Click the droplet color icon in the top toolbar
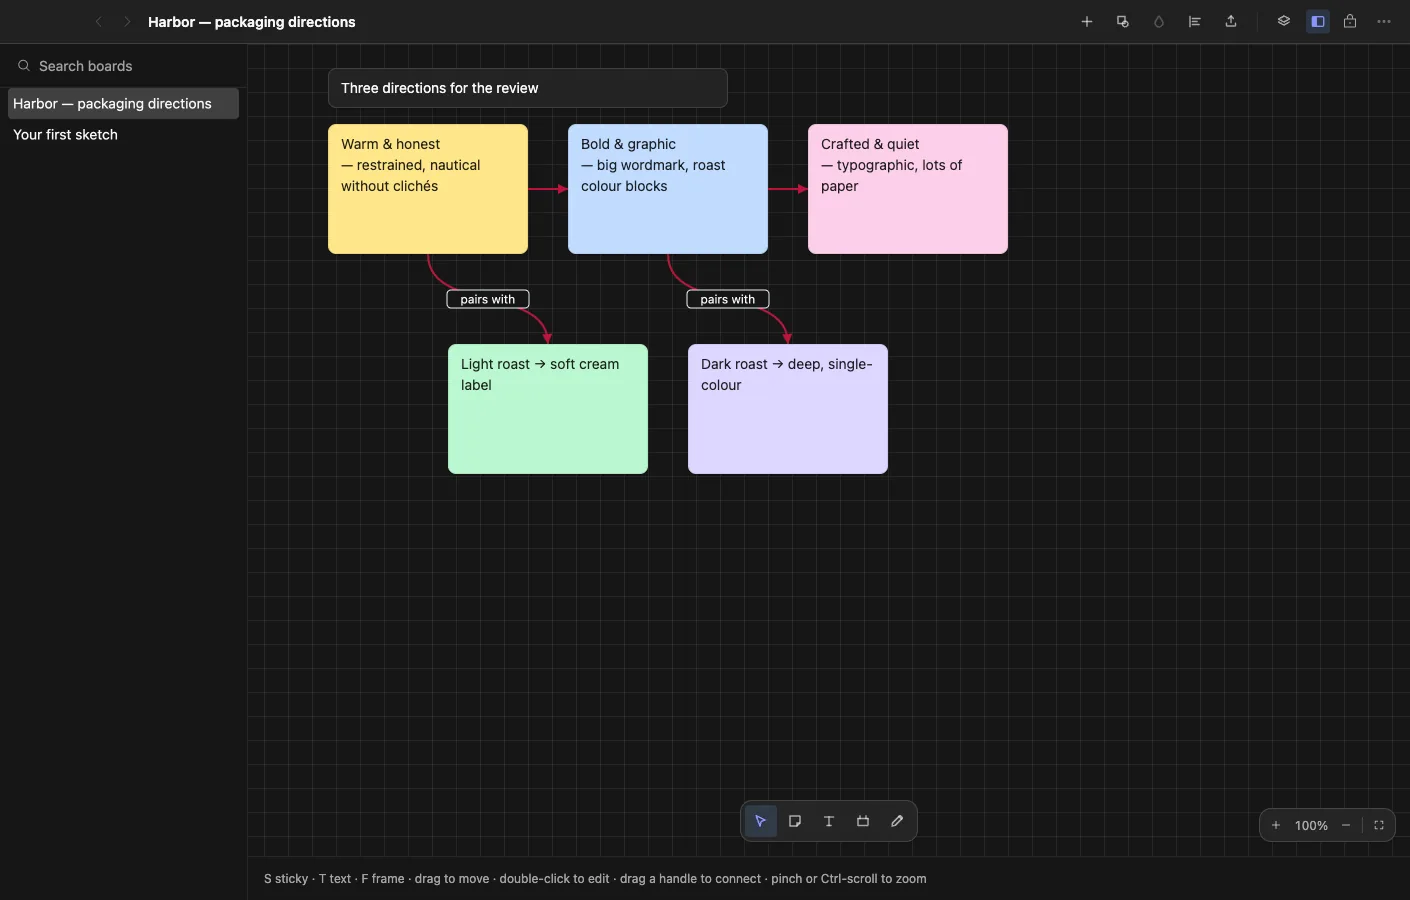 tap(1159, 21)
